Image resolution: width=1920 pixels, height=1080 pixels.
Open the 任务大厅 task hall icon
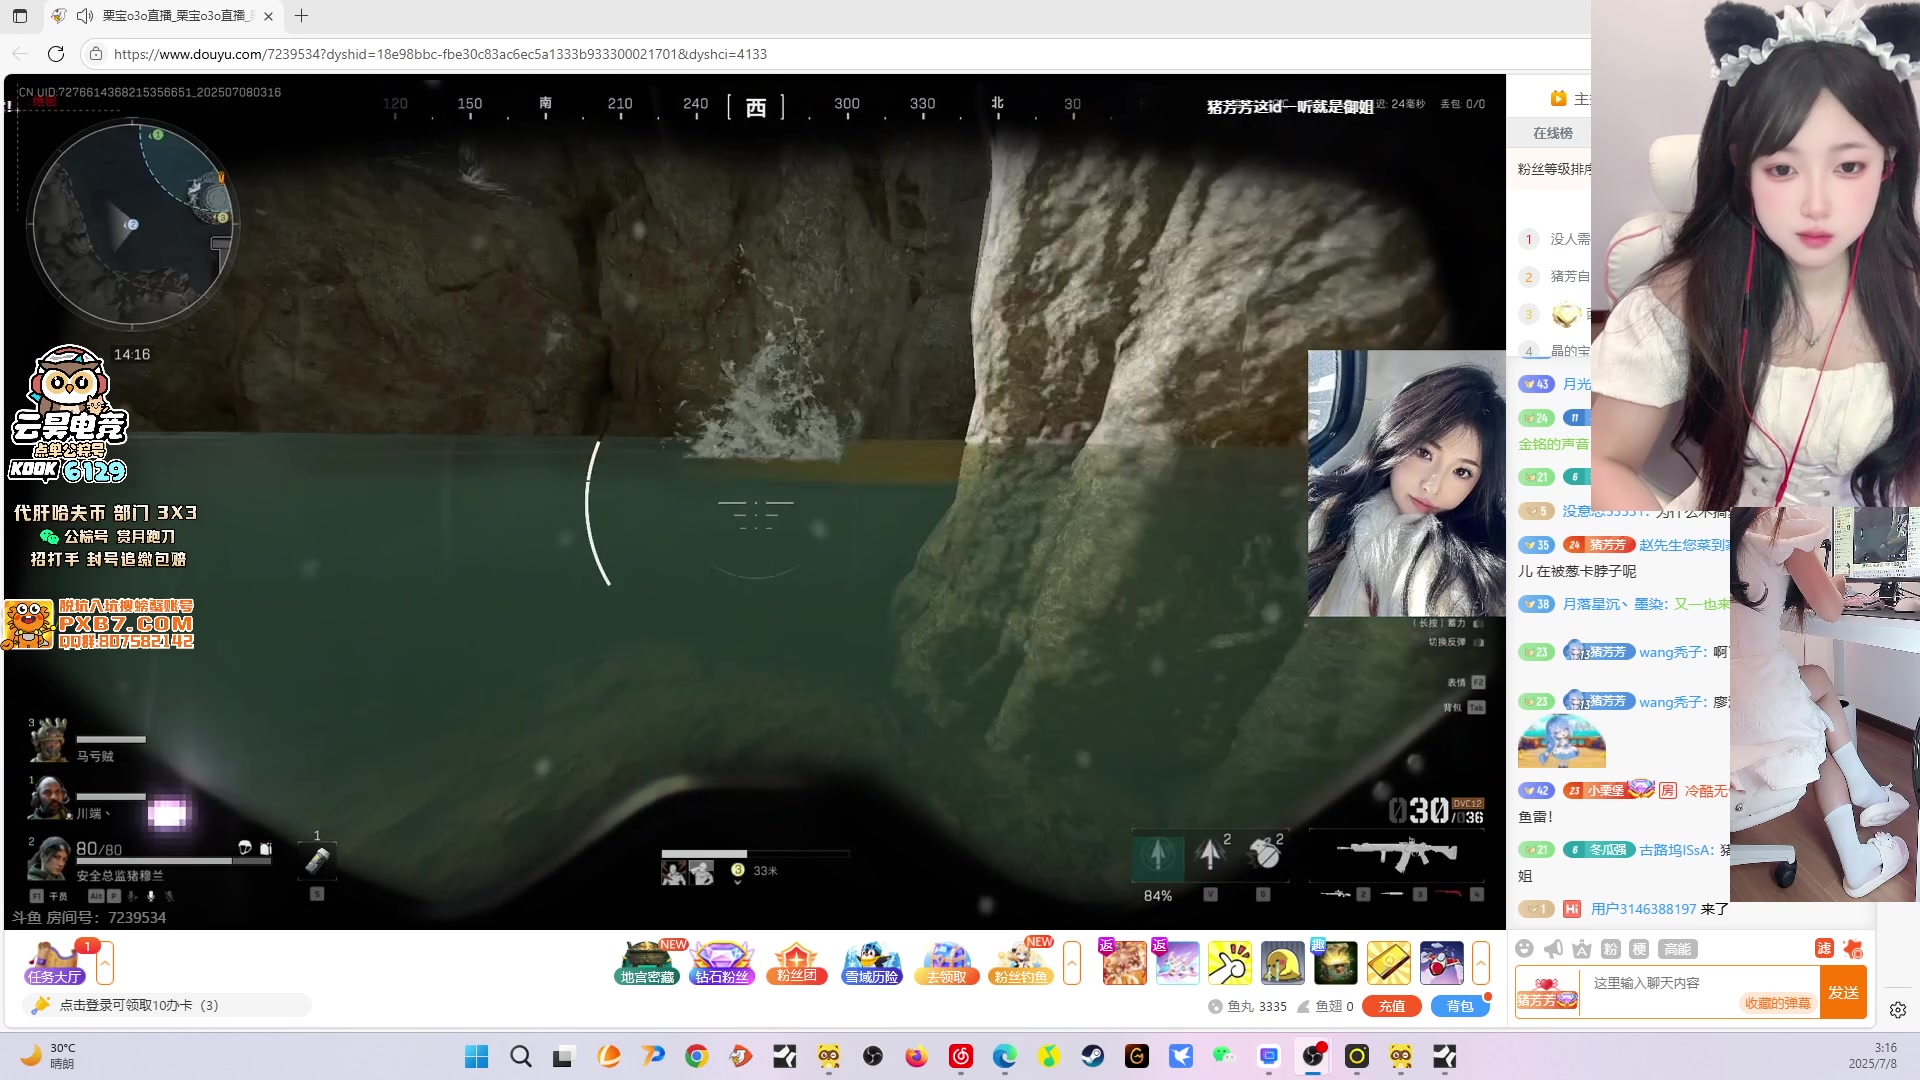tap(55, 963)
